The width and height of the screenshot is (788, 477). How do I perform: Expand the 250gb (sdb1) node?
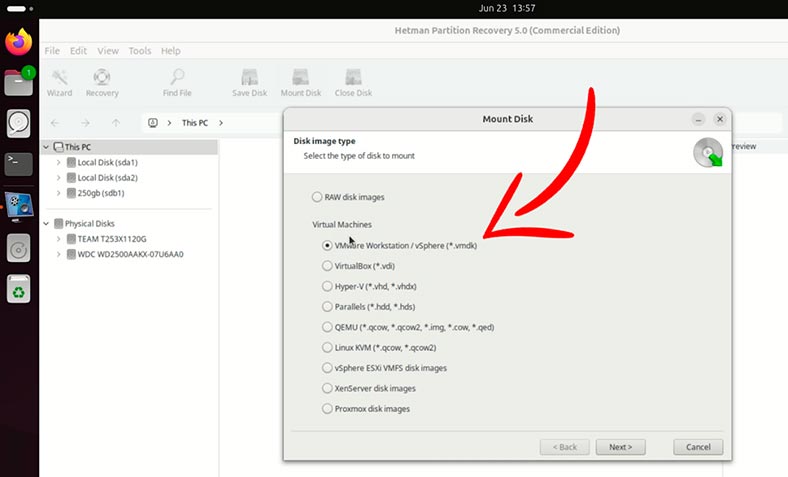[58, 193]
